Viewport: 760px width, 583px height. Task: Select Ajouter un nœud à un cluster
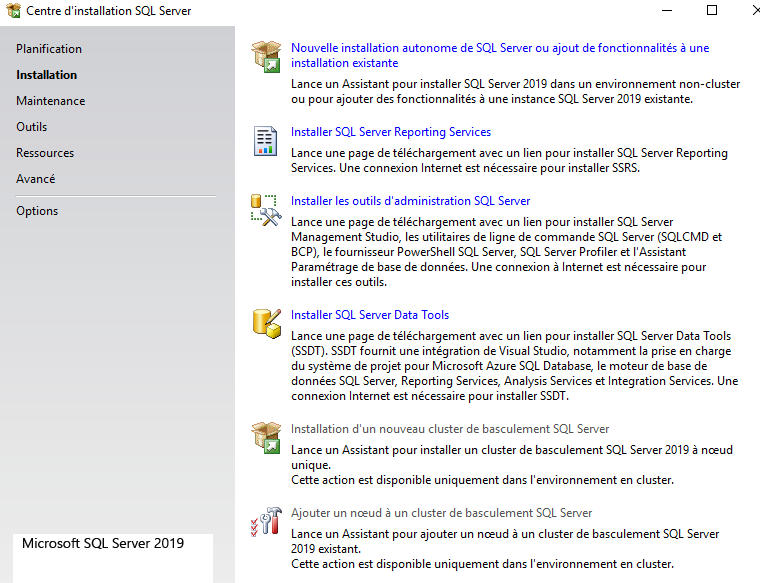click(441, 513)
